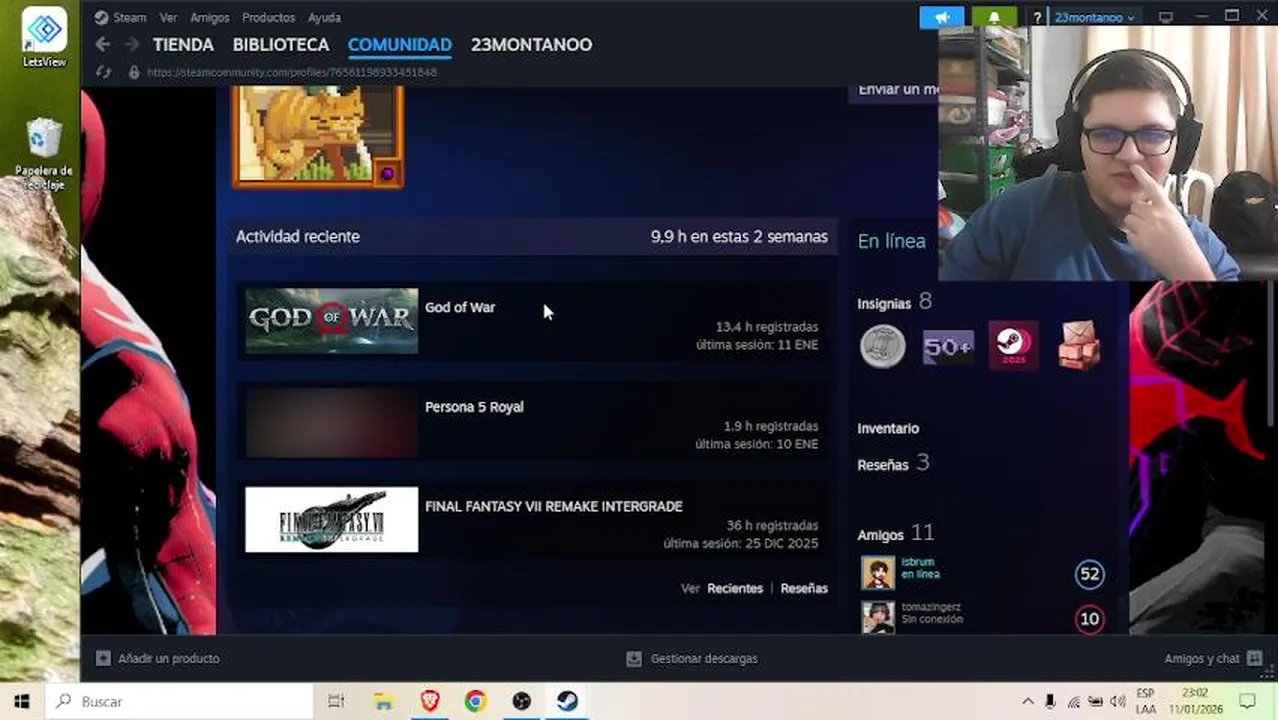Image resolution: width=1278 pixels, height=720 pixels.
Task: Open the Productos menu
Action: 268,17
